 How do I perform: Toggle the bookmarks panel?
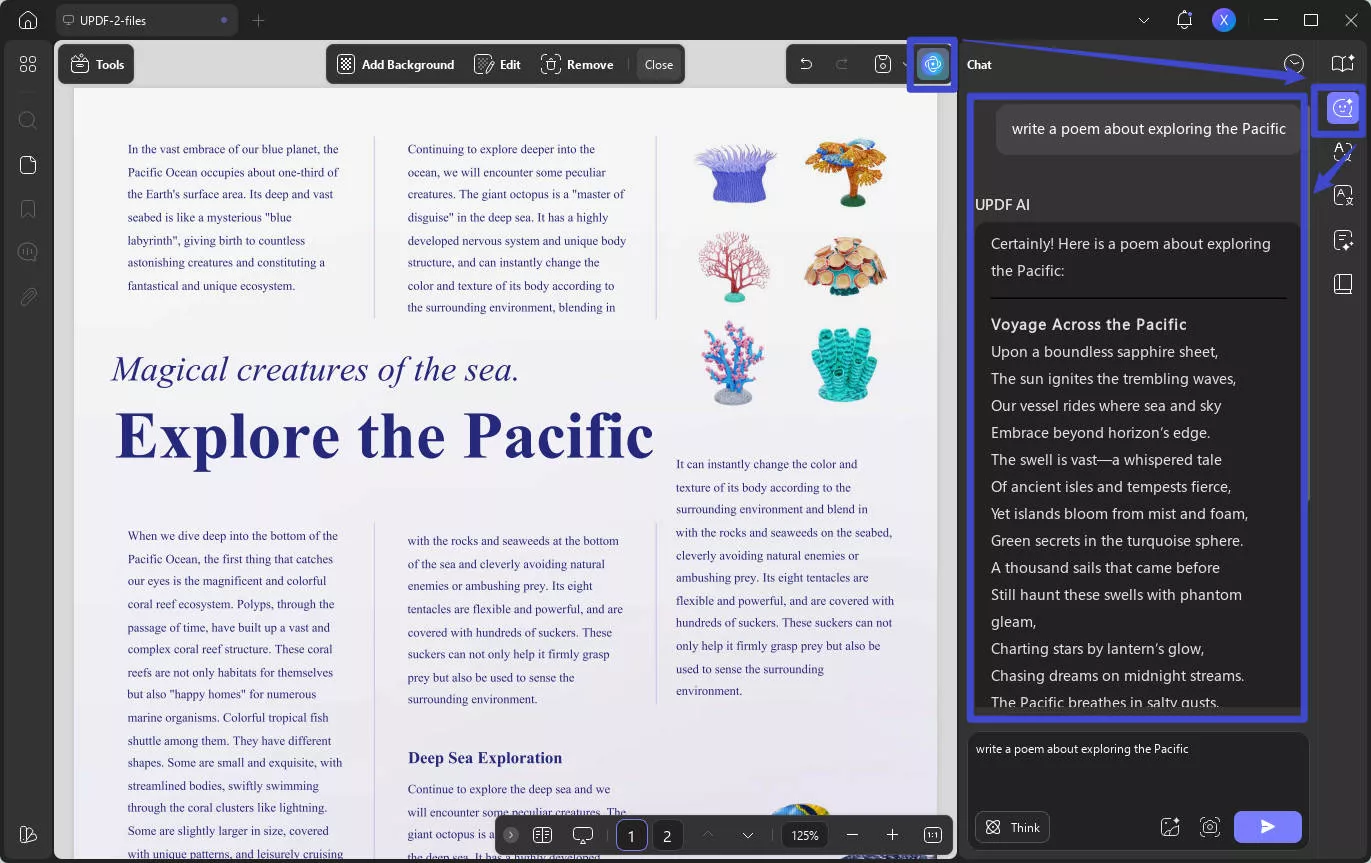coord(27,208)
